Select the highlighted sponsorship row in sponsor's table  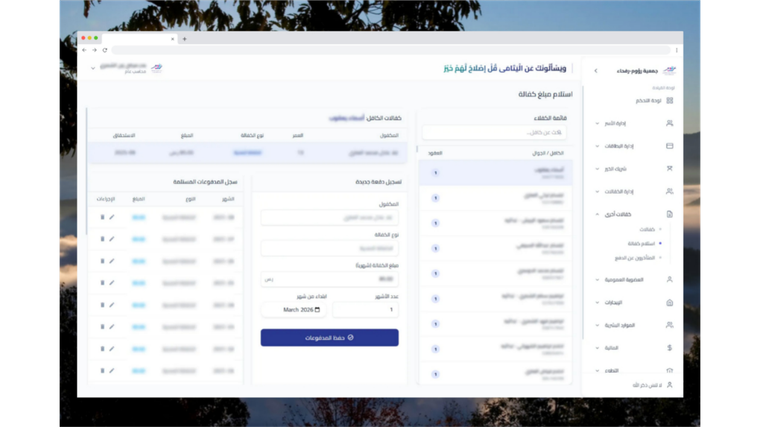pos(247,153)
